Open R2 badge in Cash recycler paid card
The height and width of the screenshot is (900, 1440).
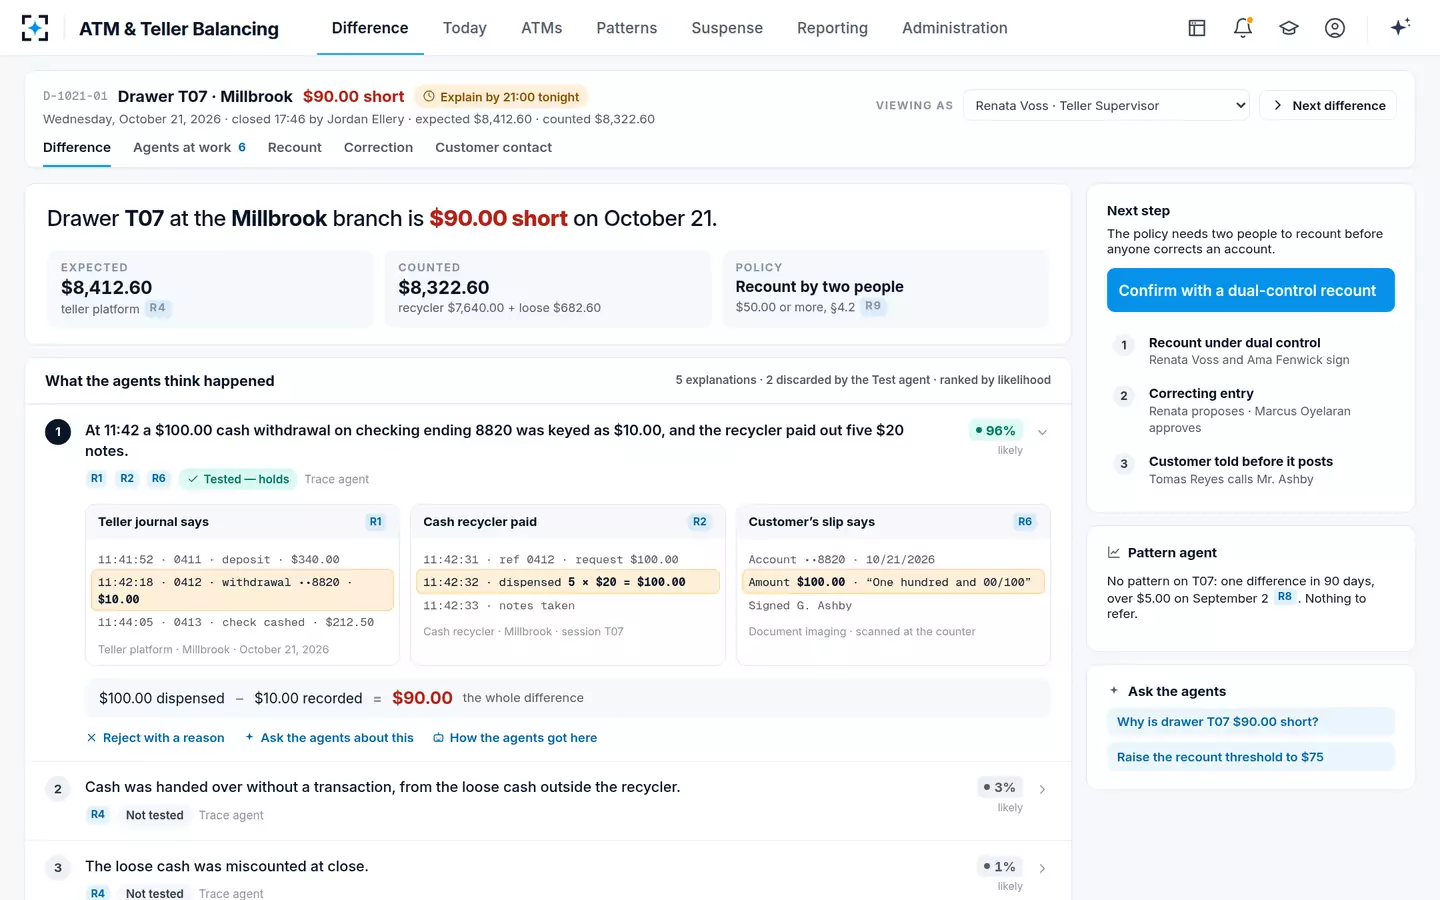tap(700, 522)
